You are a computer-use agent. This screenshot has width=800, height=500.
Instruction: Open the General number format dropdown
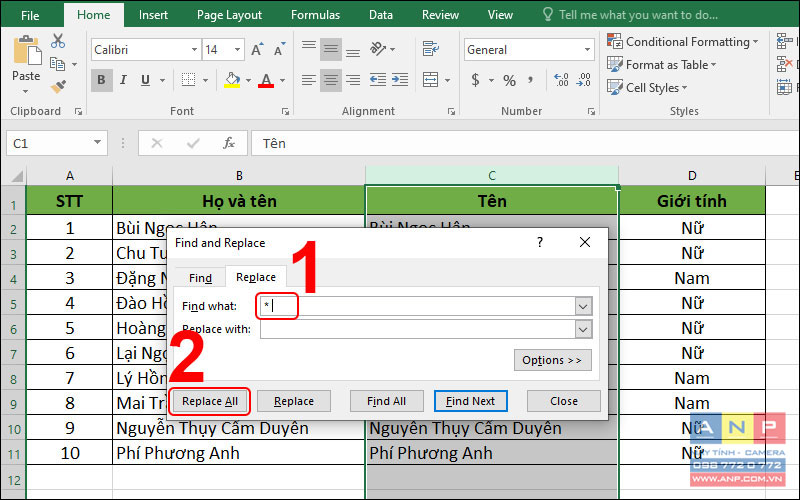click(x=587, y=49)
